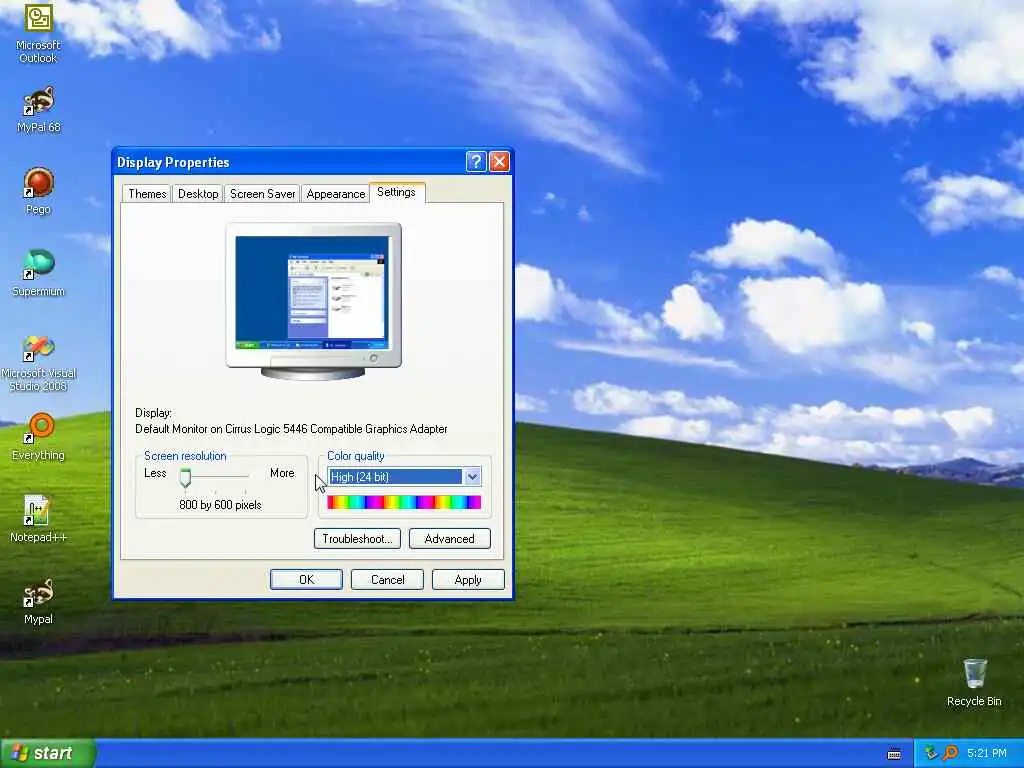This screenshot has height=768, width=1024.
Task: Click the 5:21 PM taskbar clock
Action: tap(987, 753)
